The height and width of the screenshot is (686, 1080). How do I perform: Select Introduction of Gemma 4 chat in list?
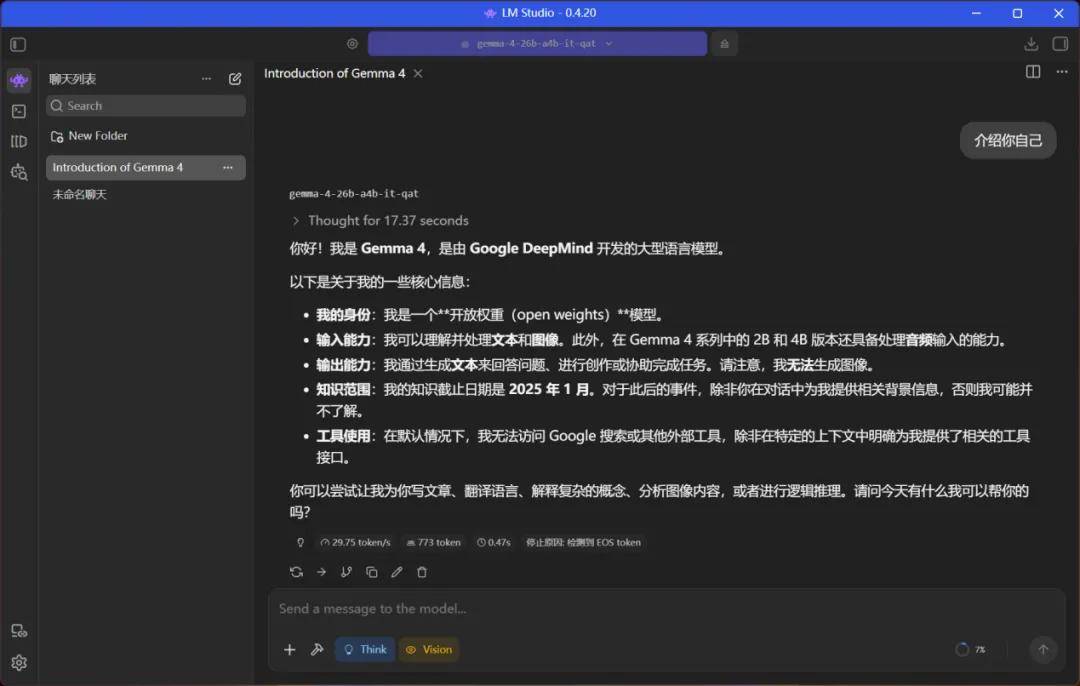[x=146, y=167]
